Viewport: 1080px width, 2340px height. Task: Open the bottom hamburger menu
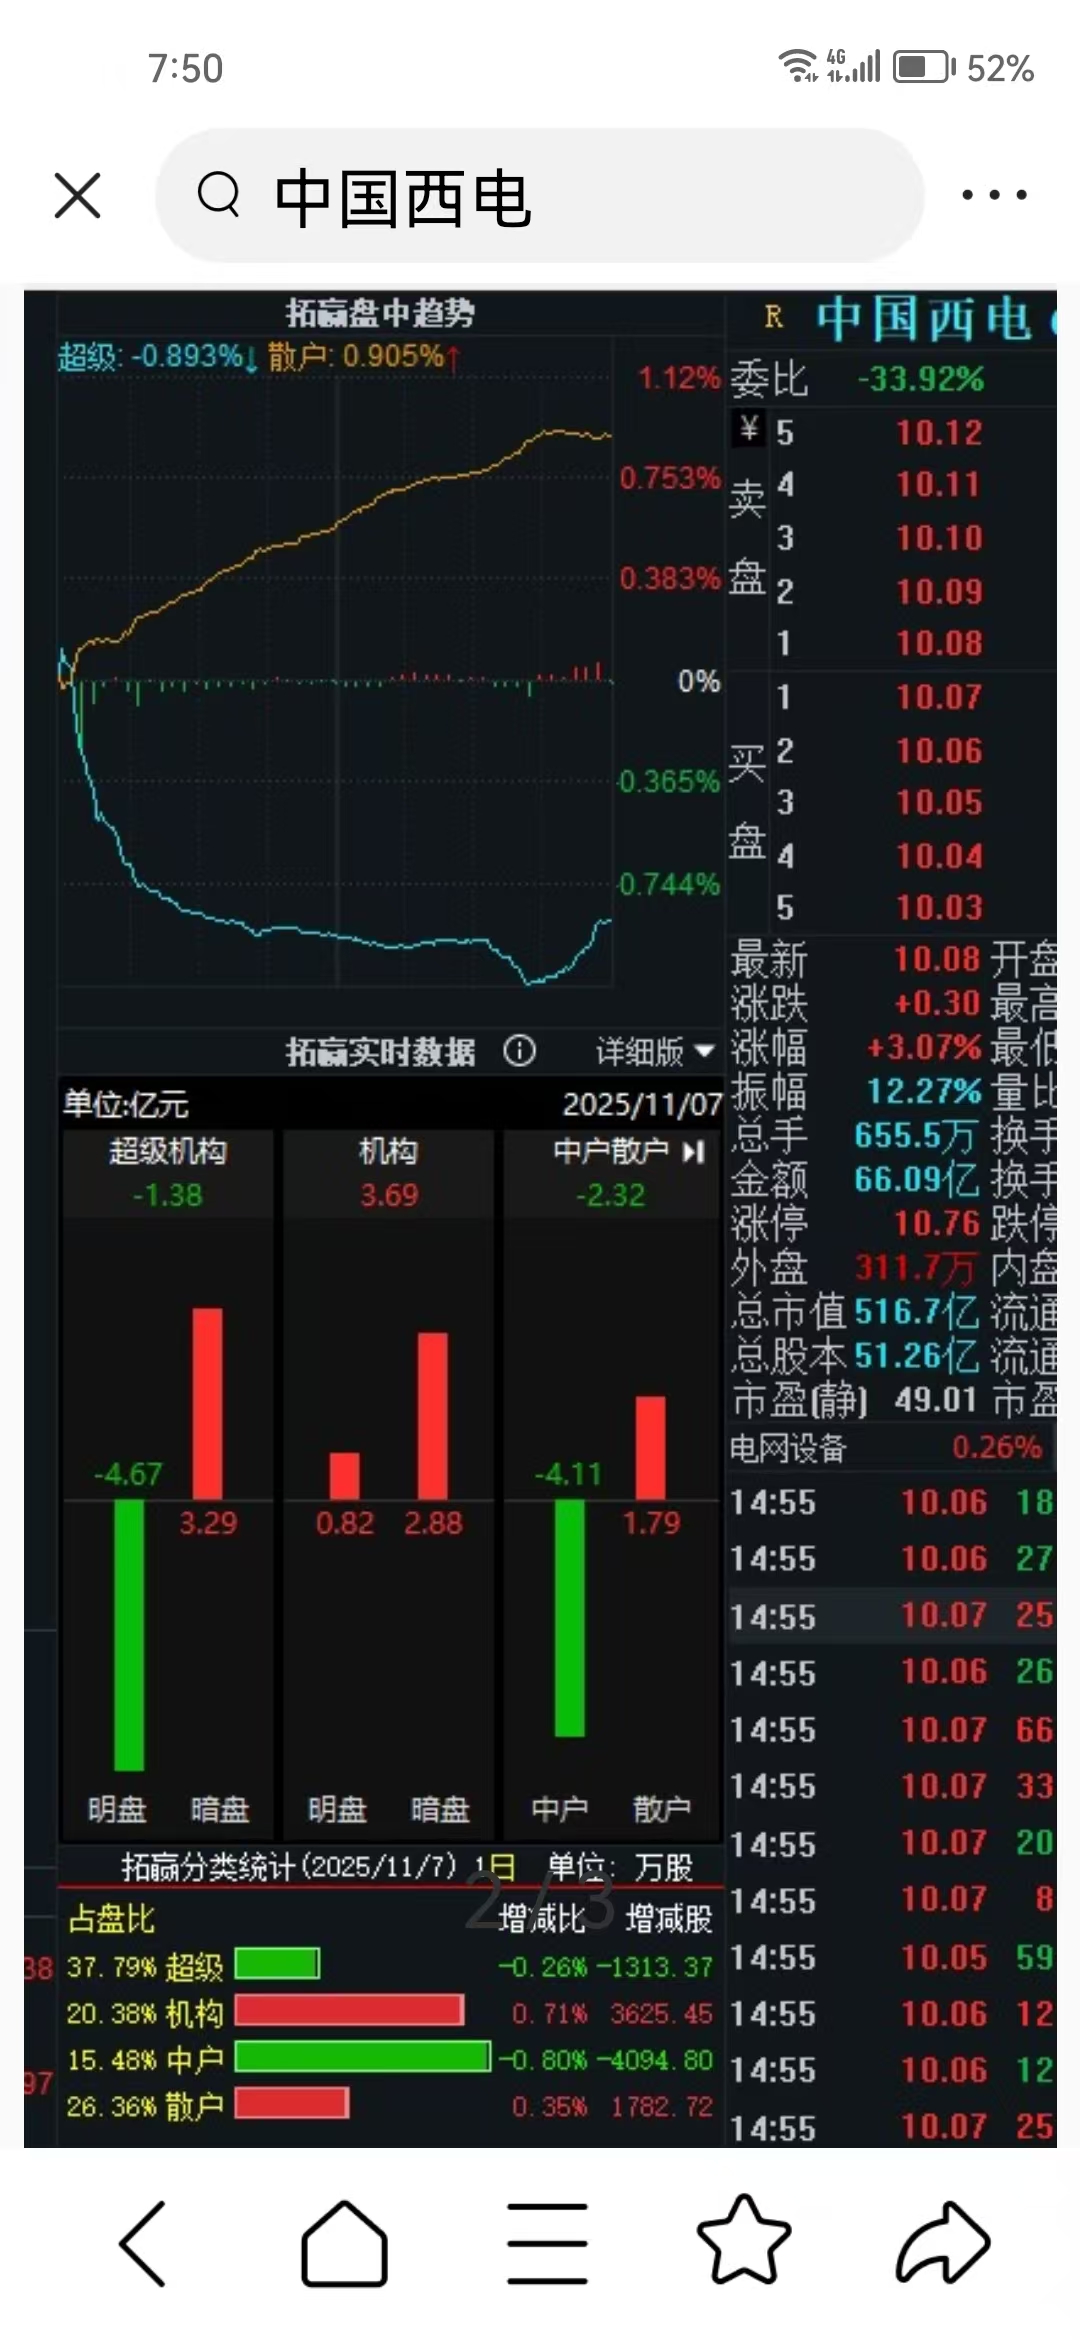[x=546, y=2244]
